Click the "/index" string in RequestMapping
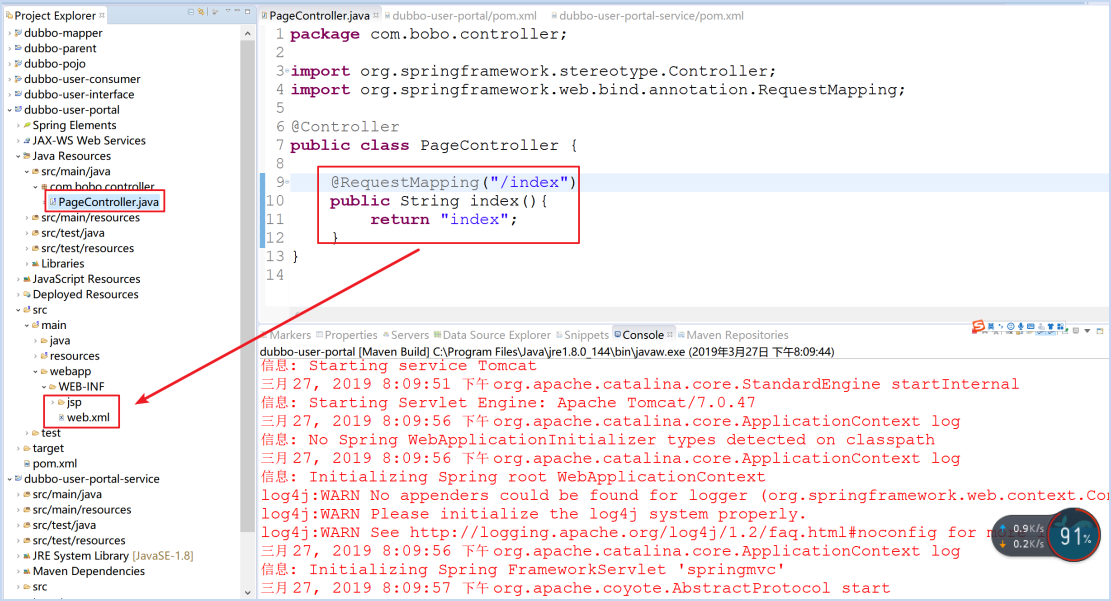The height and width of the screenshot is (601, 1111). coord(529,182)
